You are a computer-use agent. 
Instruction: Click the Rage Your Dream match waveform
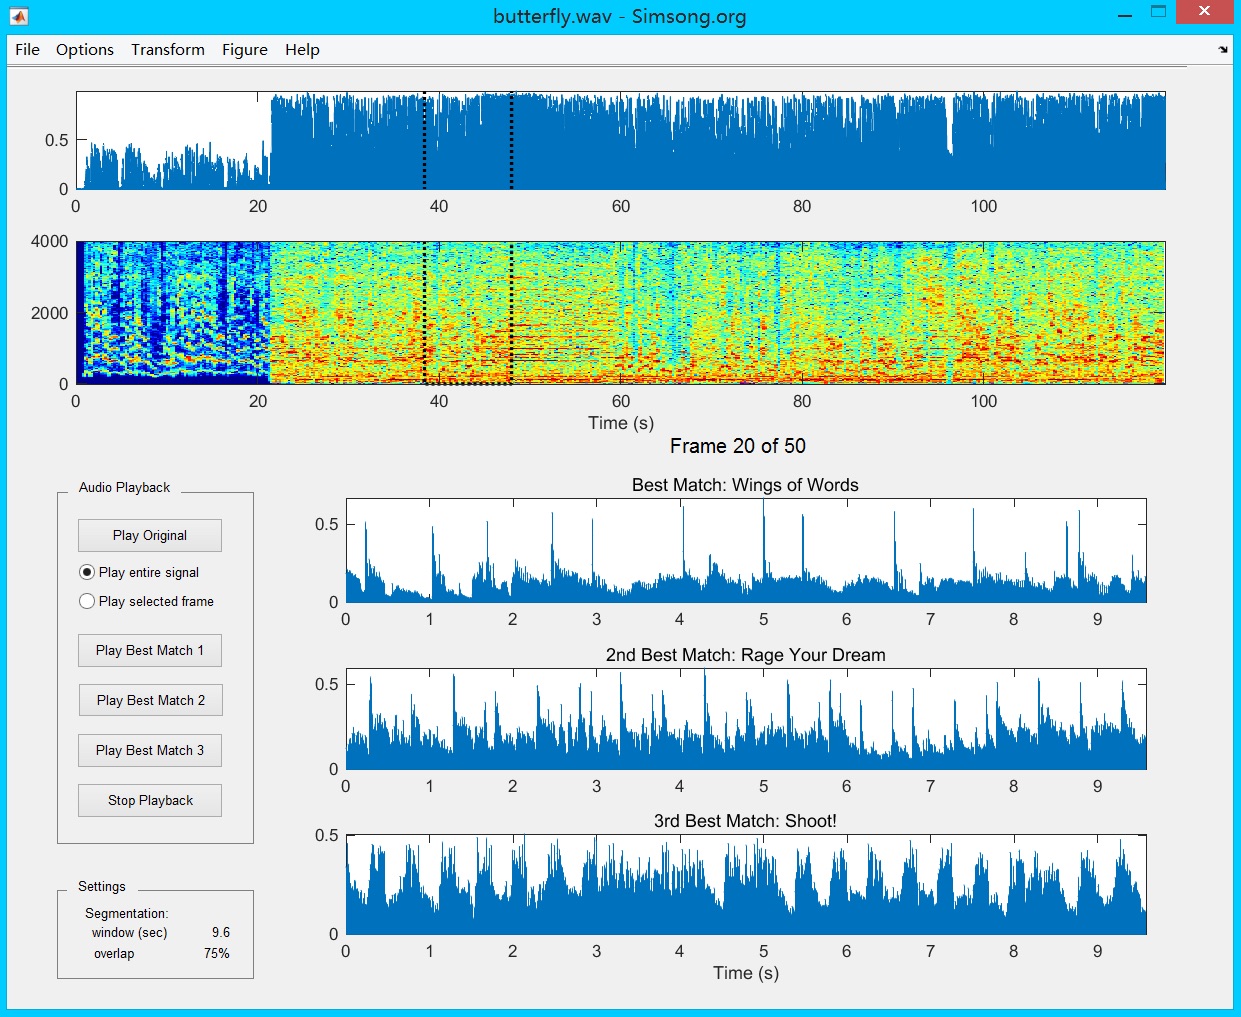pyautogui.click(x=746, y=719)
